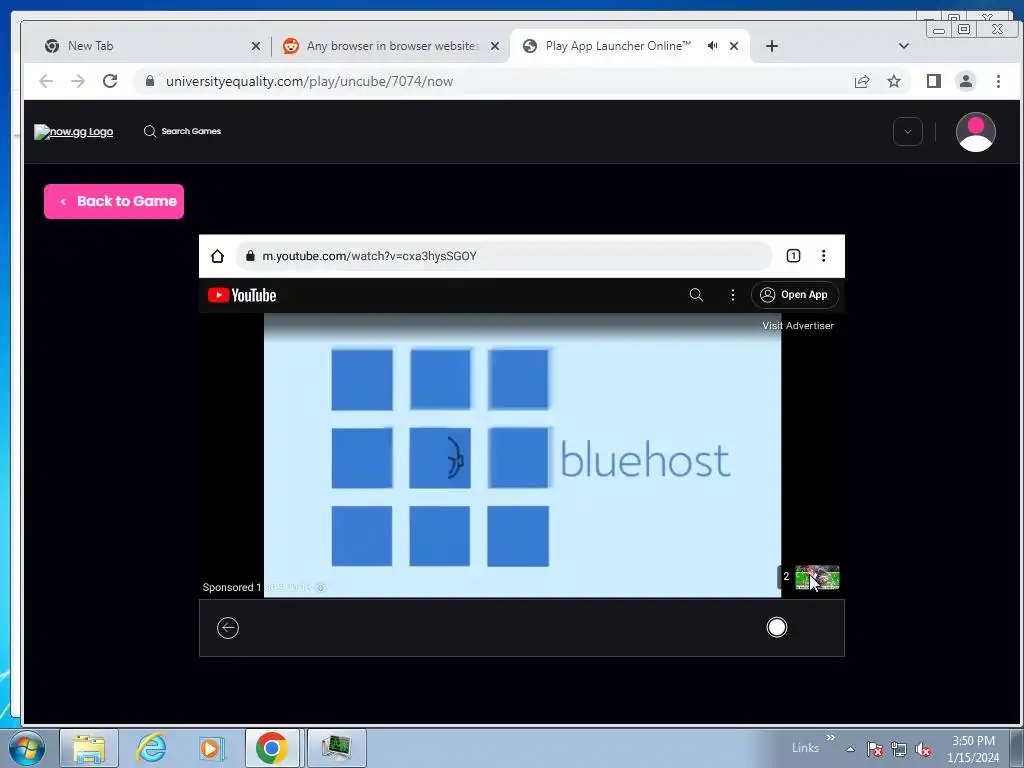The image size is (1024, 768).
Task: Expand the header dropdown chevron box
Action: point(907,131)
